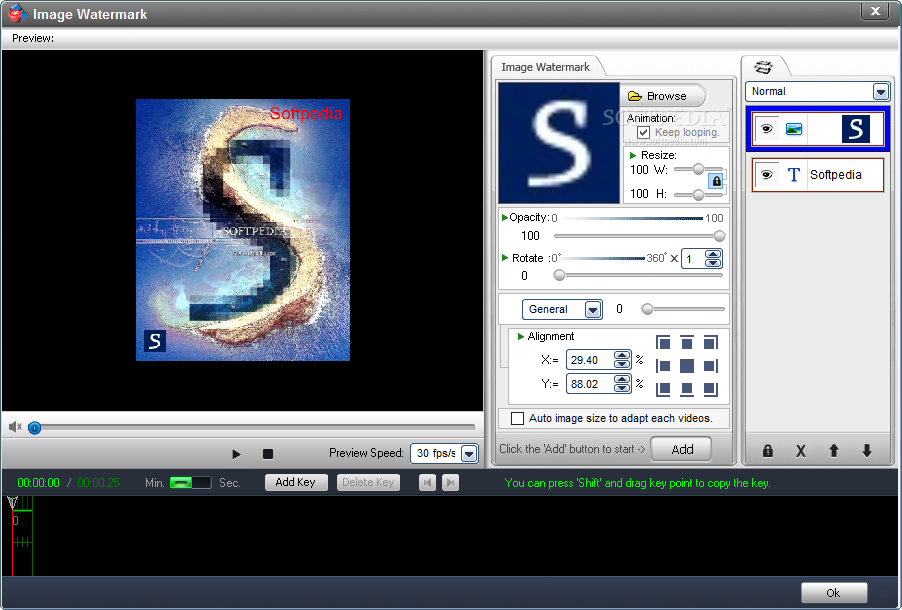Click the text layer T icon

coord(794,174)
